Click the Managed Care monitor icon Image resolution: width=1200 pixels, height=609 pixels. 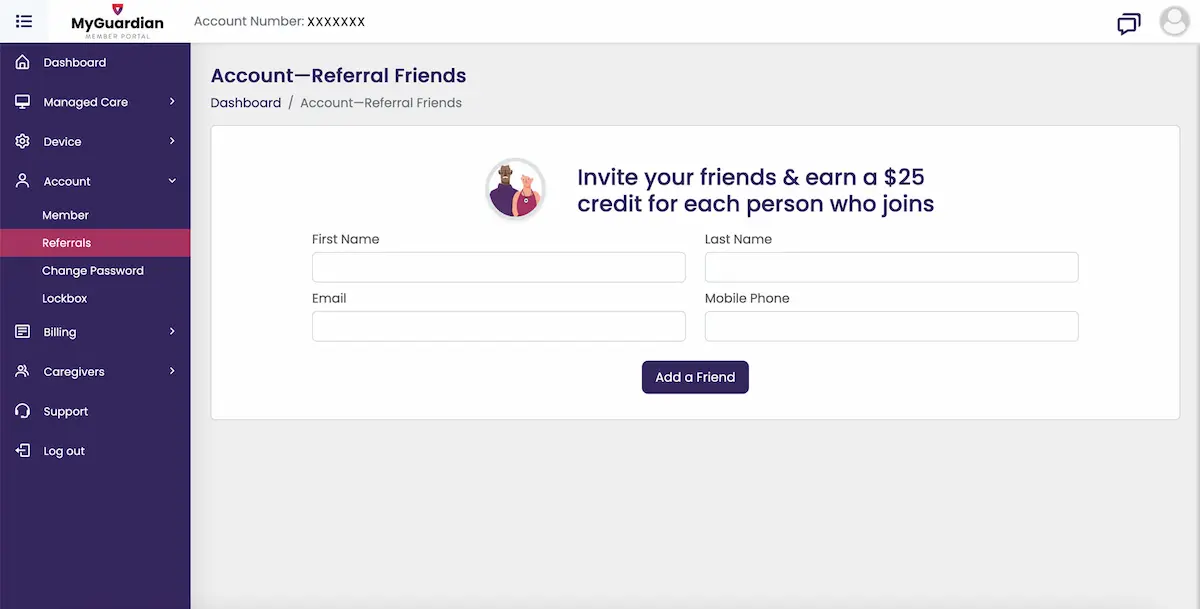(23, 102)
